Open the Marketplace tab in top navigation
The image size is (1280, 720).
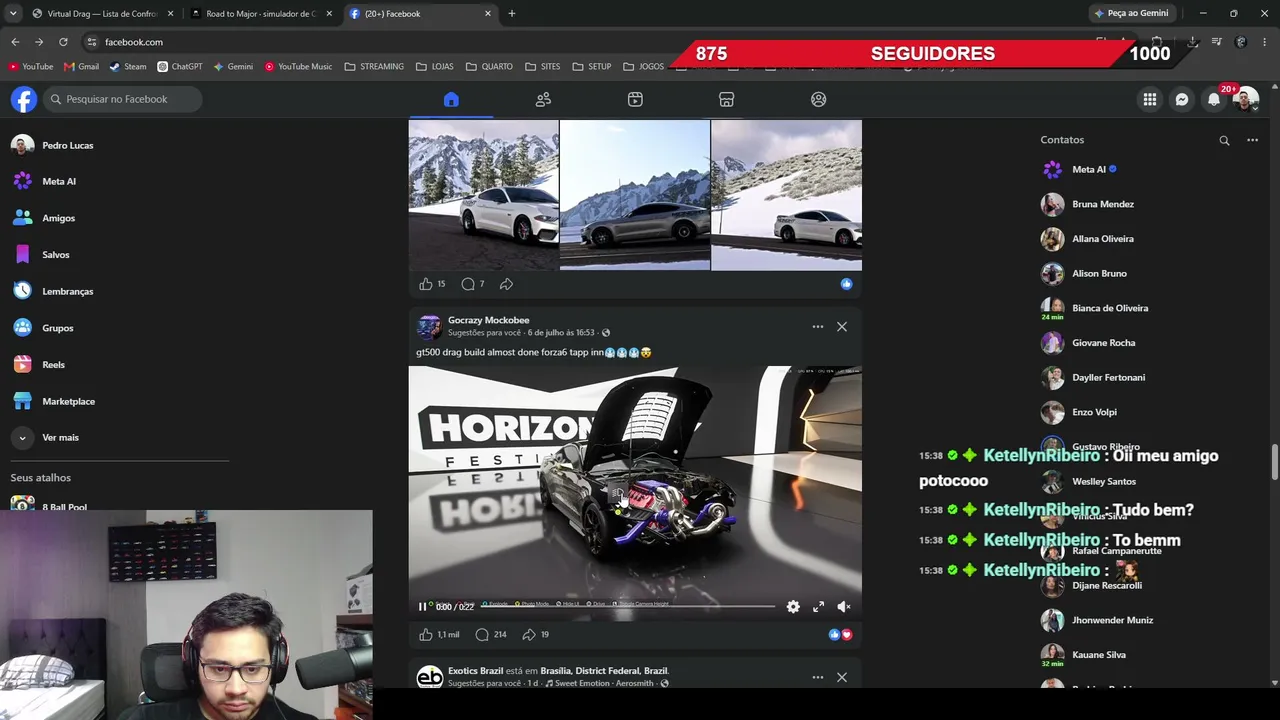(727, 99)
